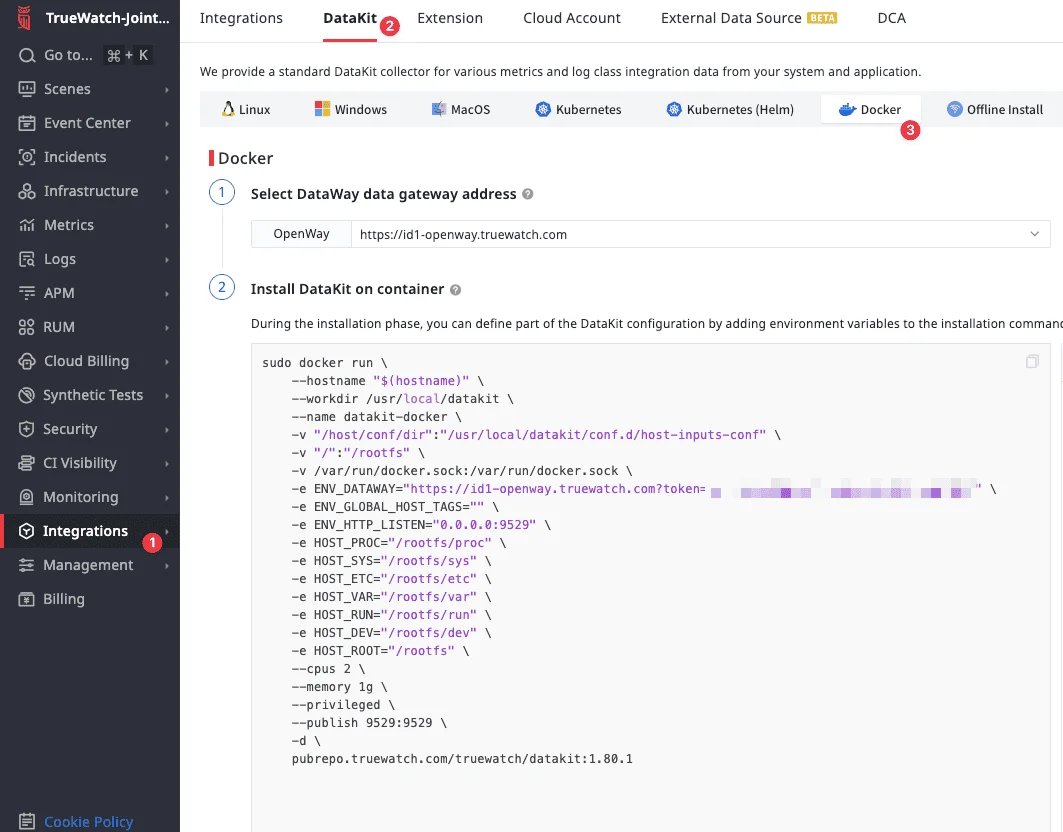Switch to the Integrations top tab
1063x832 pixels.
click(241, 18)
